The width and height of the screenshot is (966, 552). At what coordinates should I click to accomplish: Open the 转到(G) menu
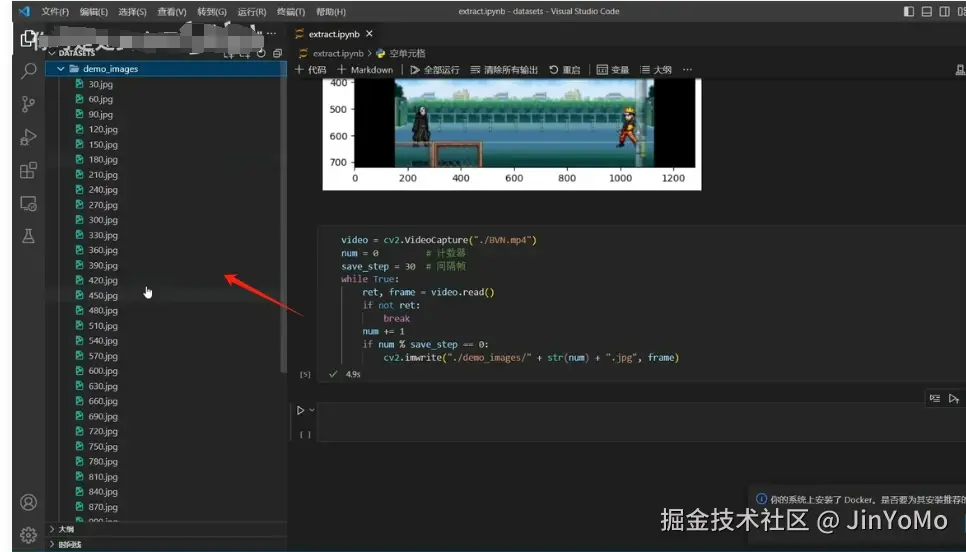212,12
